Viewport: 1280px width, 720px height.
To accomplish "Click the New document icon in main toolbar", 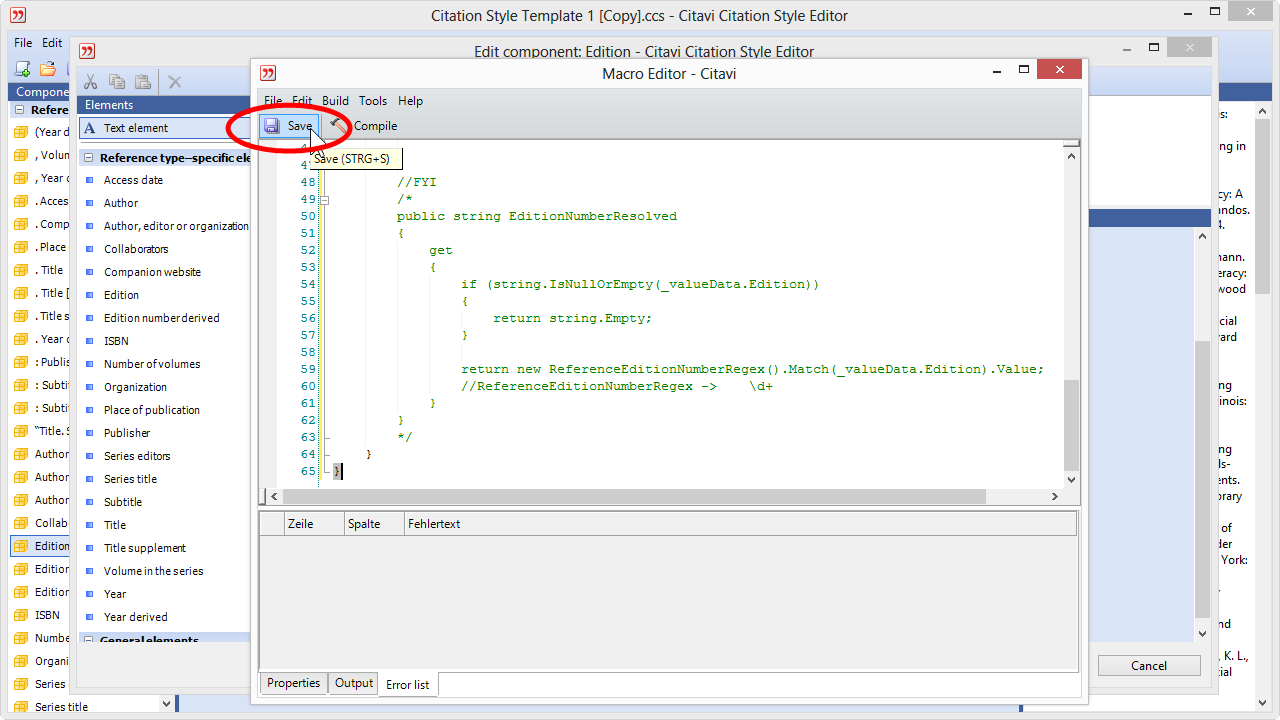I will pyautogui.click(x=22, y=69).
